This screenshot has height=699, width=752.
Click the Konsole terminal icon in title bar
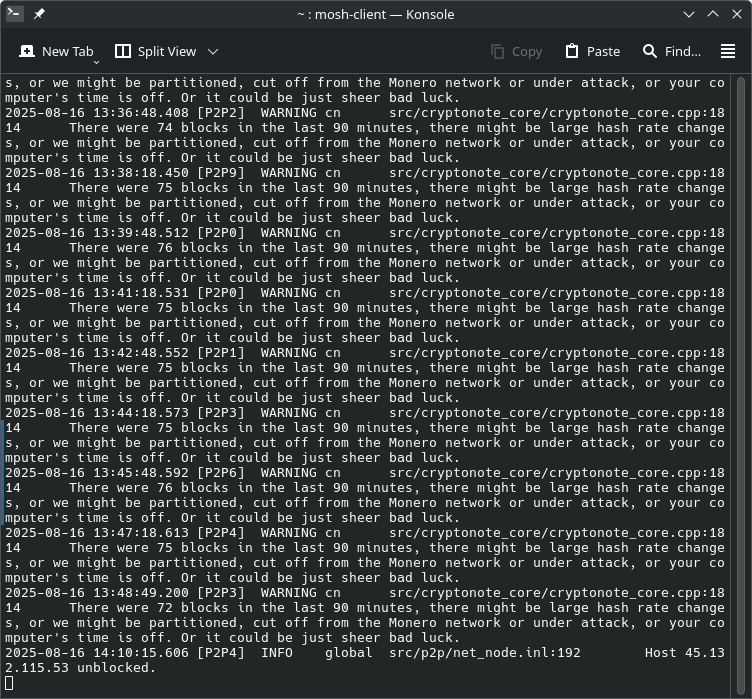point(15,14)
